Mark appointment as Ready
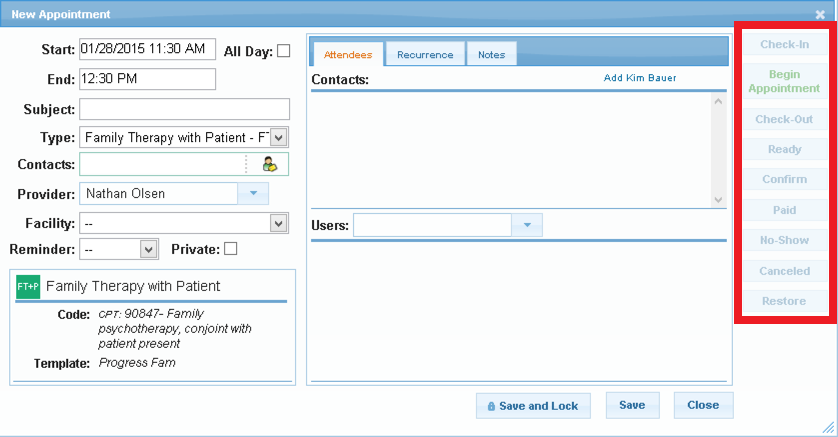Image resolution: width=838 pixels, height=437 pixels. pos(785,149)
